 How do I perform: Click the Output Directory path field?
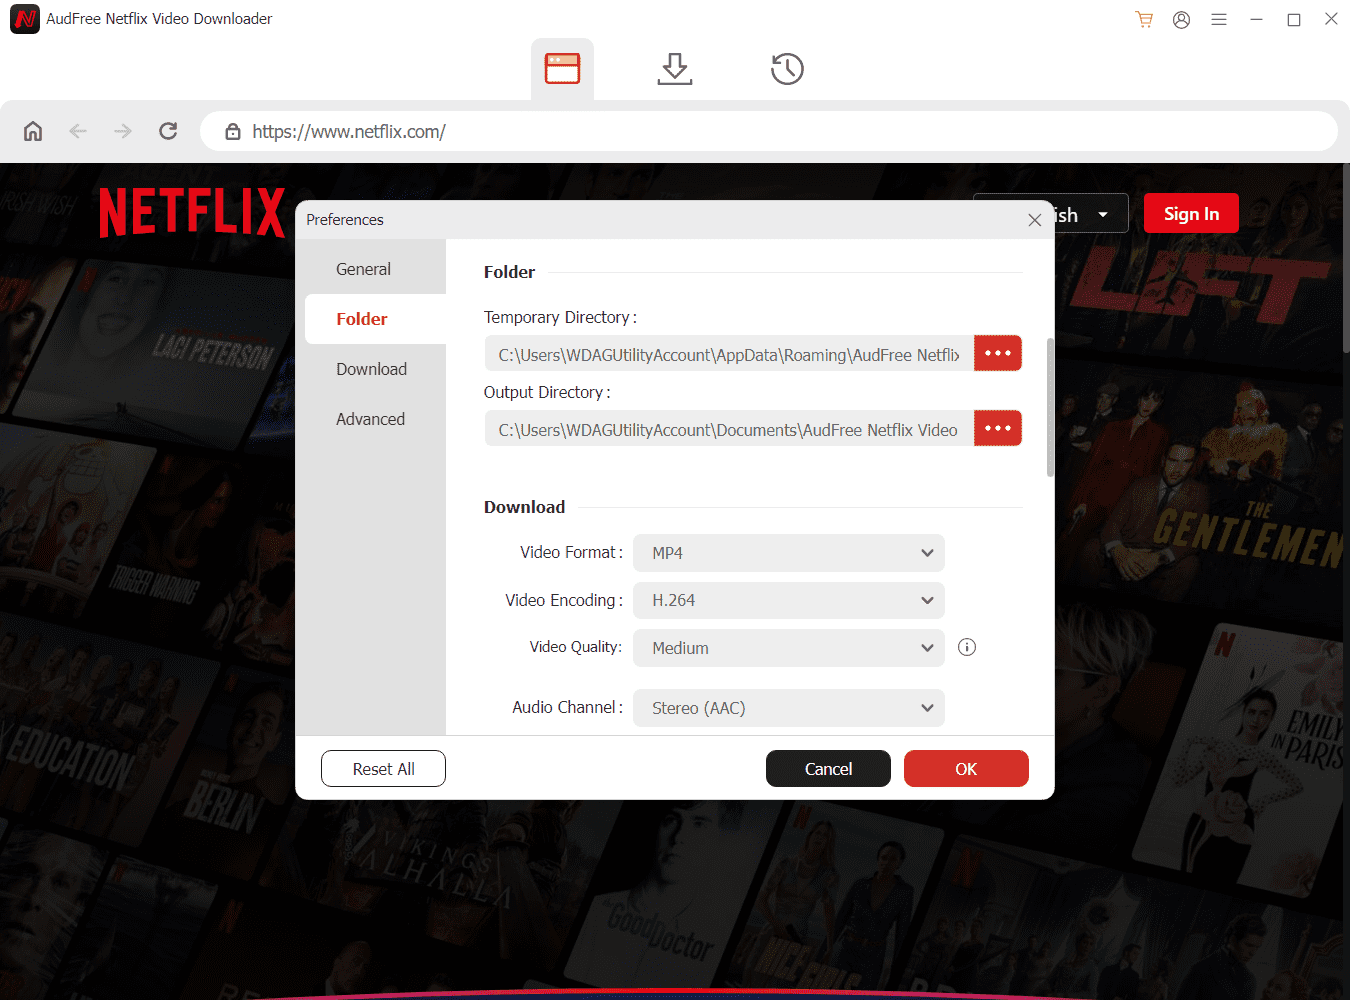[729, 428]
